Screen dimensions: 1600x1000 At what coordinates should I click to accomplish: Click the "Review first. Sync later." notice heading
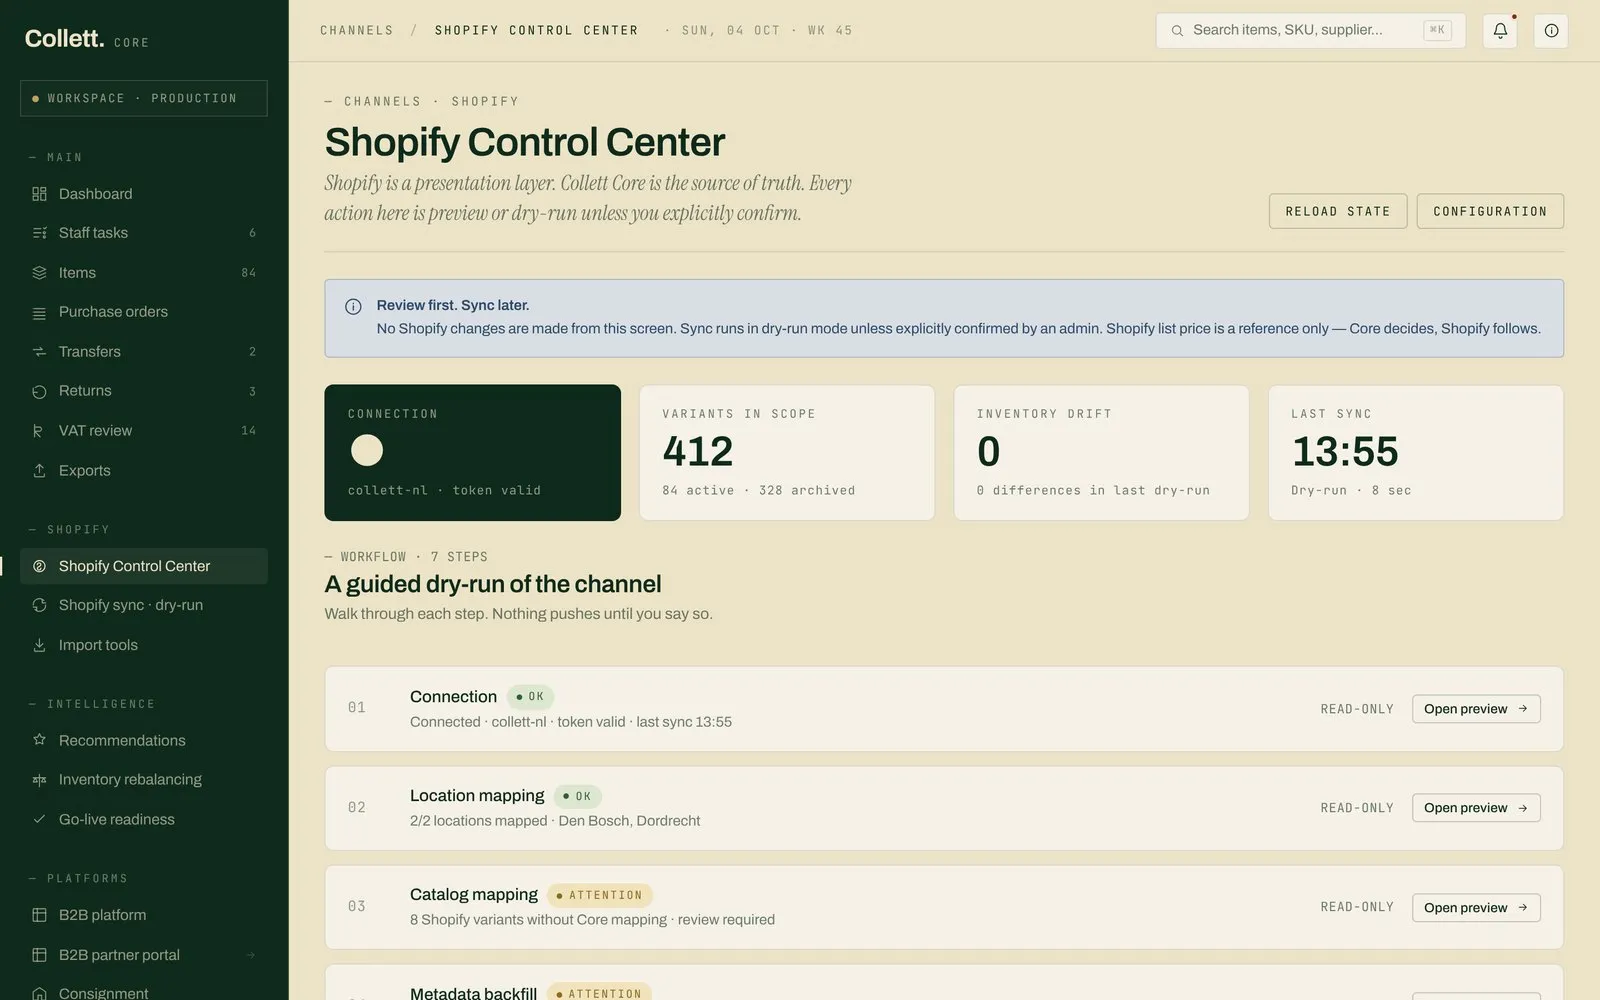[x=453, y=306]
